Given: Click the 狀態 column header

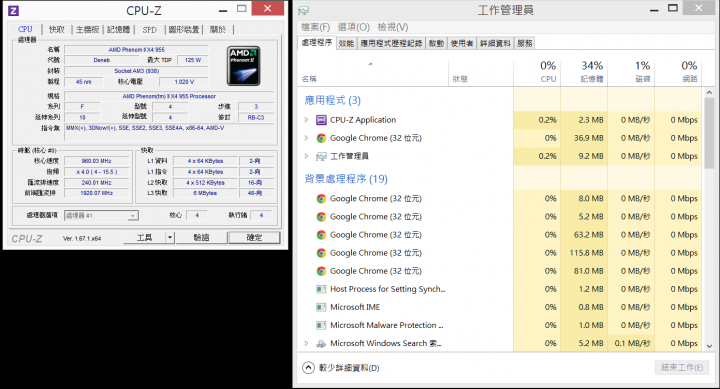Looking at the screenshot, I should pos(481,72).
